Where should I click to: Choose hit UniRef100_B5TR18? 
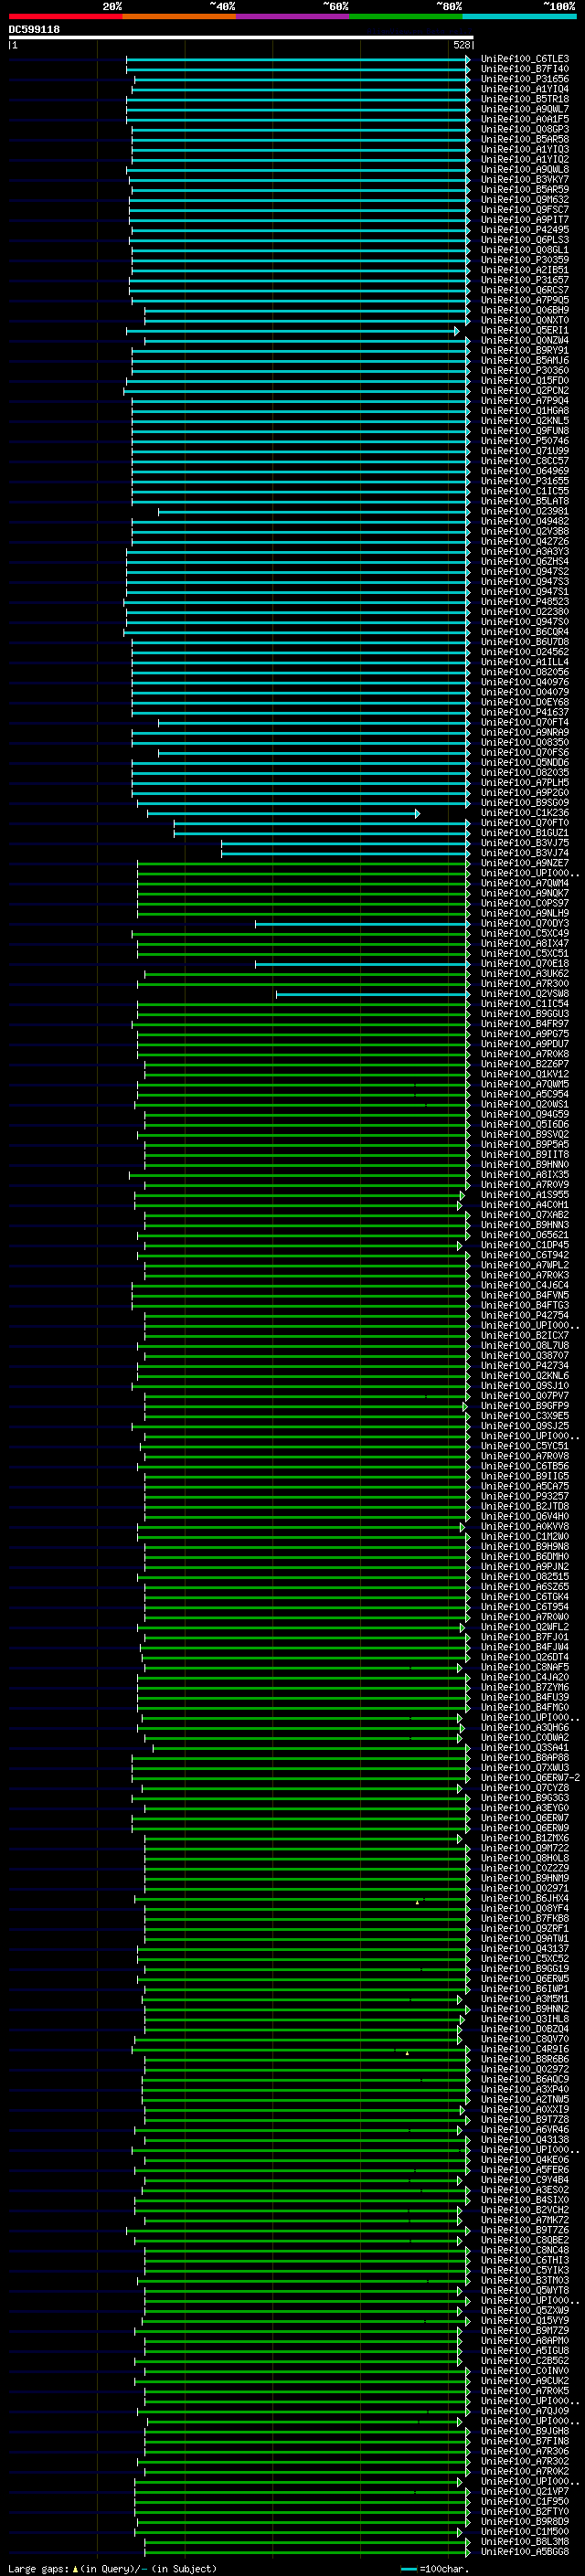524,99
